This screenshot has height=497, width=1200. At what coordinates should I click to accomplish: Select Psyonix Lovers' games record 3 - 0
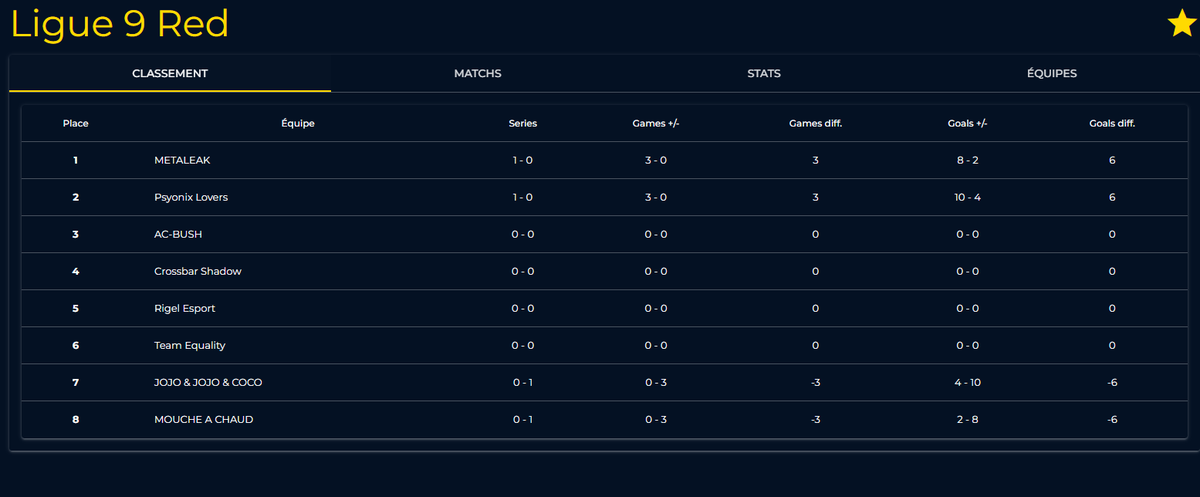[656, 197]
